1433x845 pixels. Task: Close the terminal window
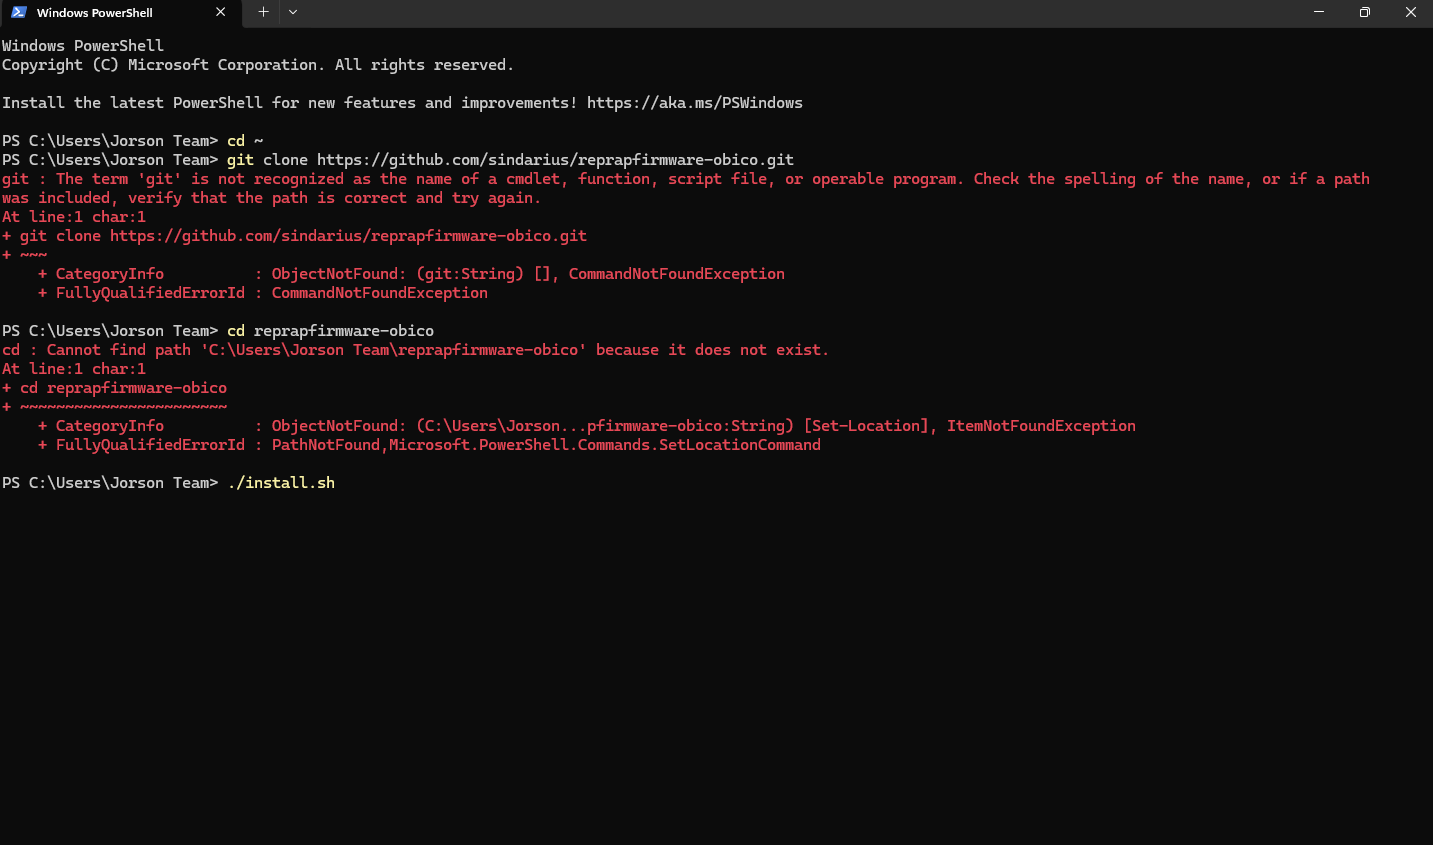click(1410, 12)
